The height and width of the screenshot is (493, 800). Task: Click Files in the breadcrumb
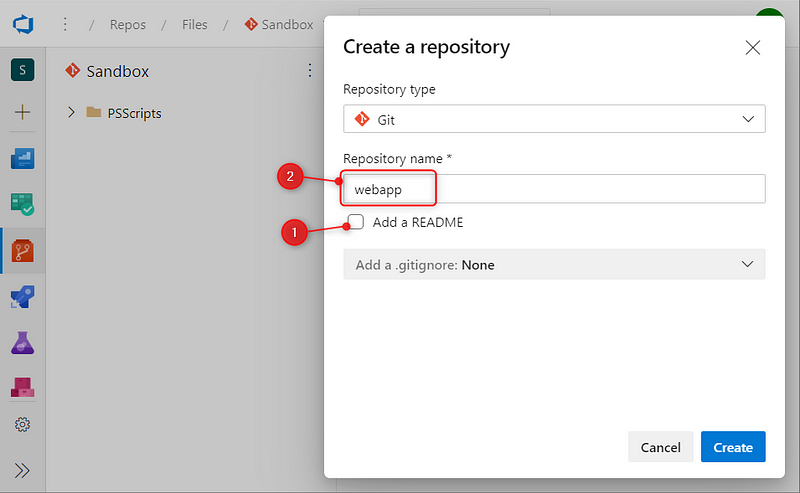pyautogui.click(x=195, y=24)
